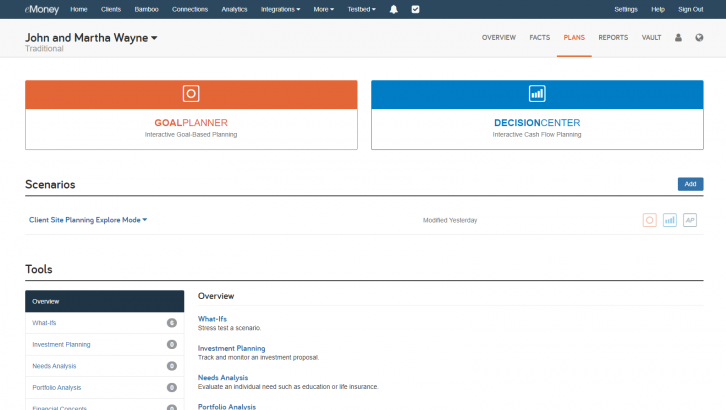The image size is (726, 410).
Task: Open the client profile person icon
Action: click(x=678, y=37)
